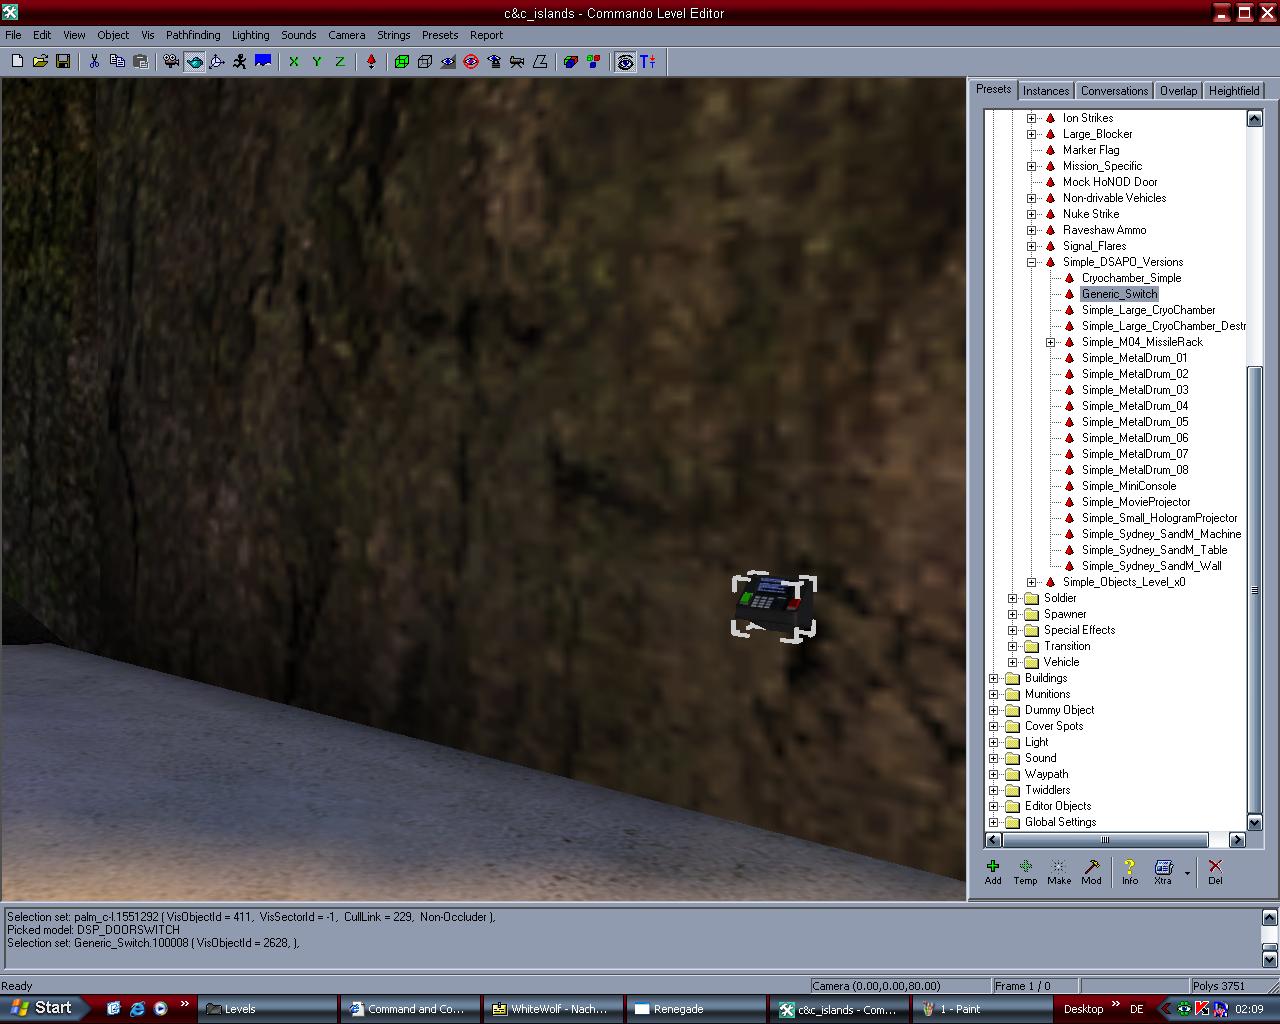
Task: Open the Pathfinding menu
Action: point(193,35)
